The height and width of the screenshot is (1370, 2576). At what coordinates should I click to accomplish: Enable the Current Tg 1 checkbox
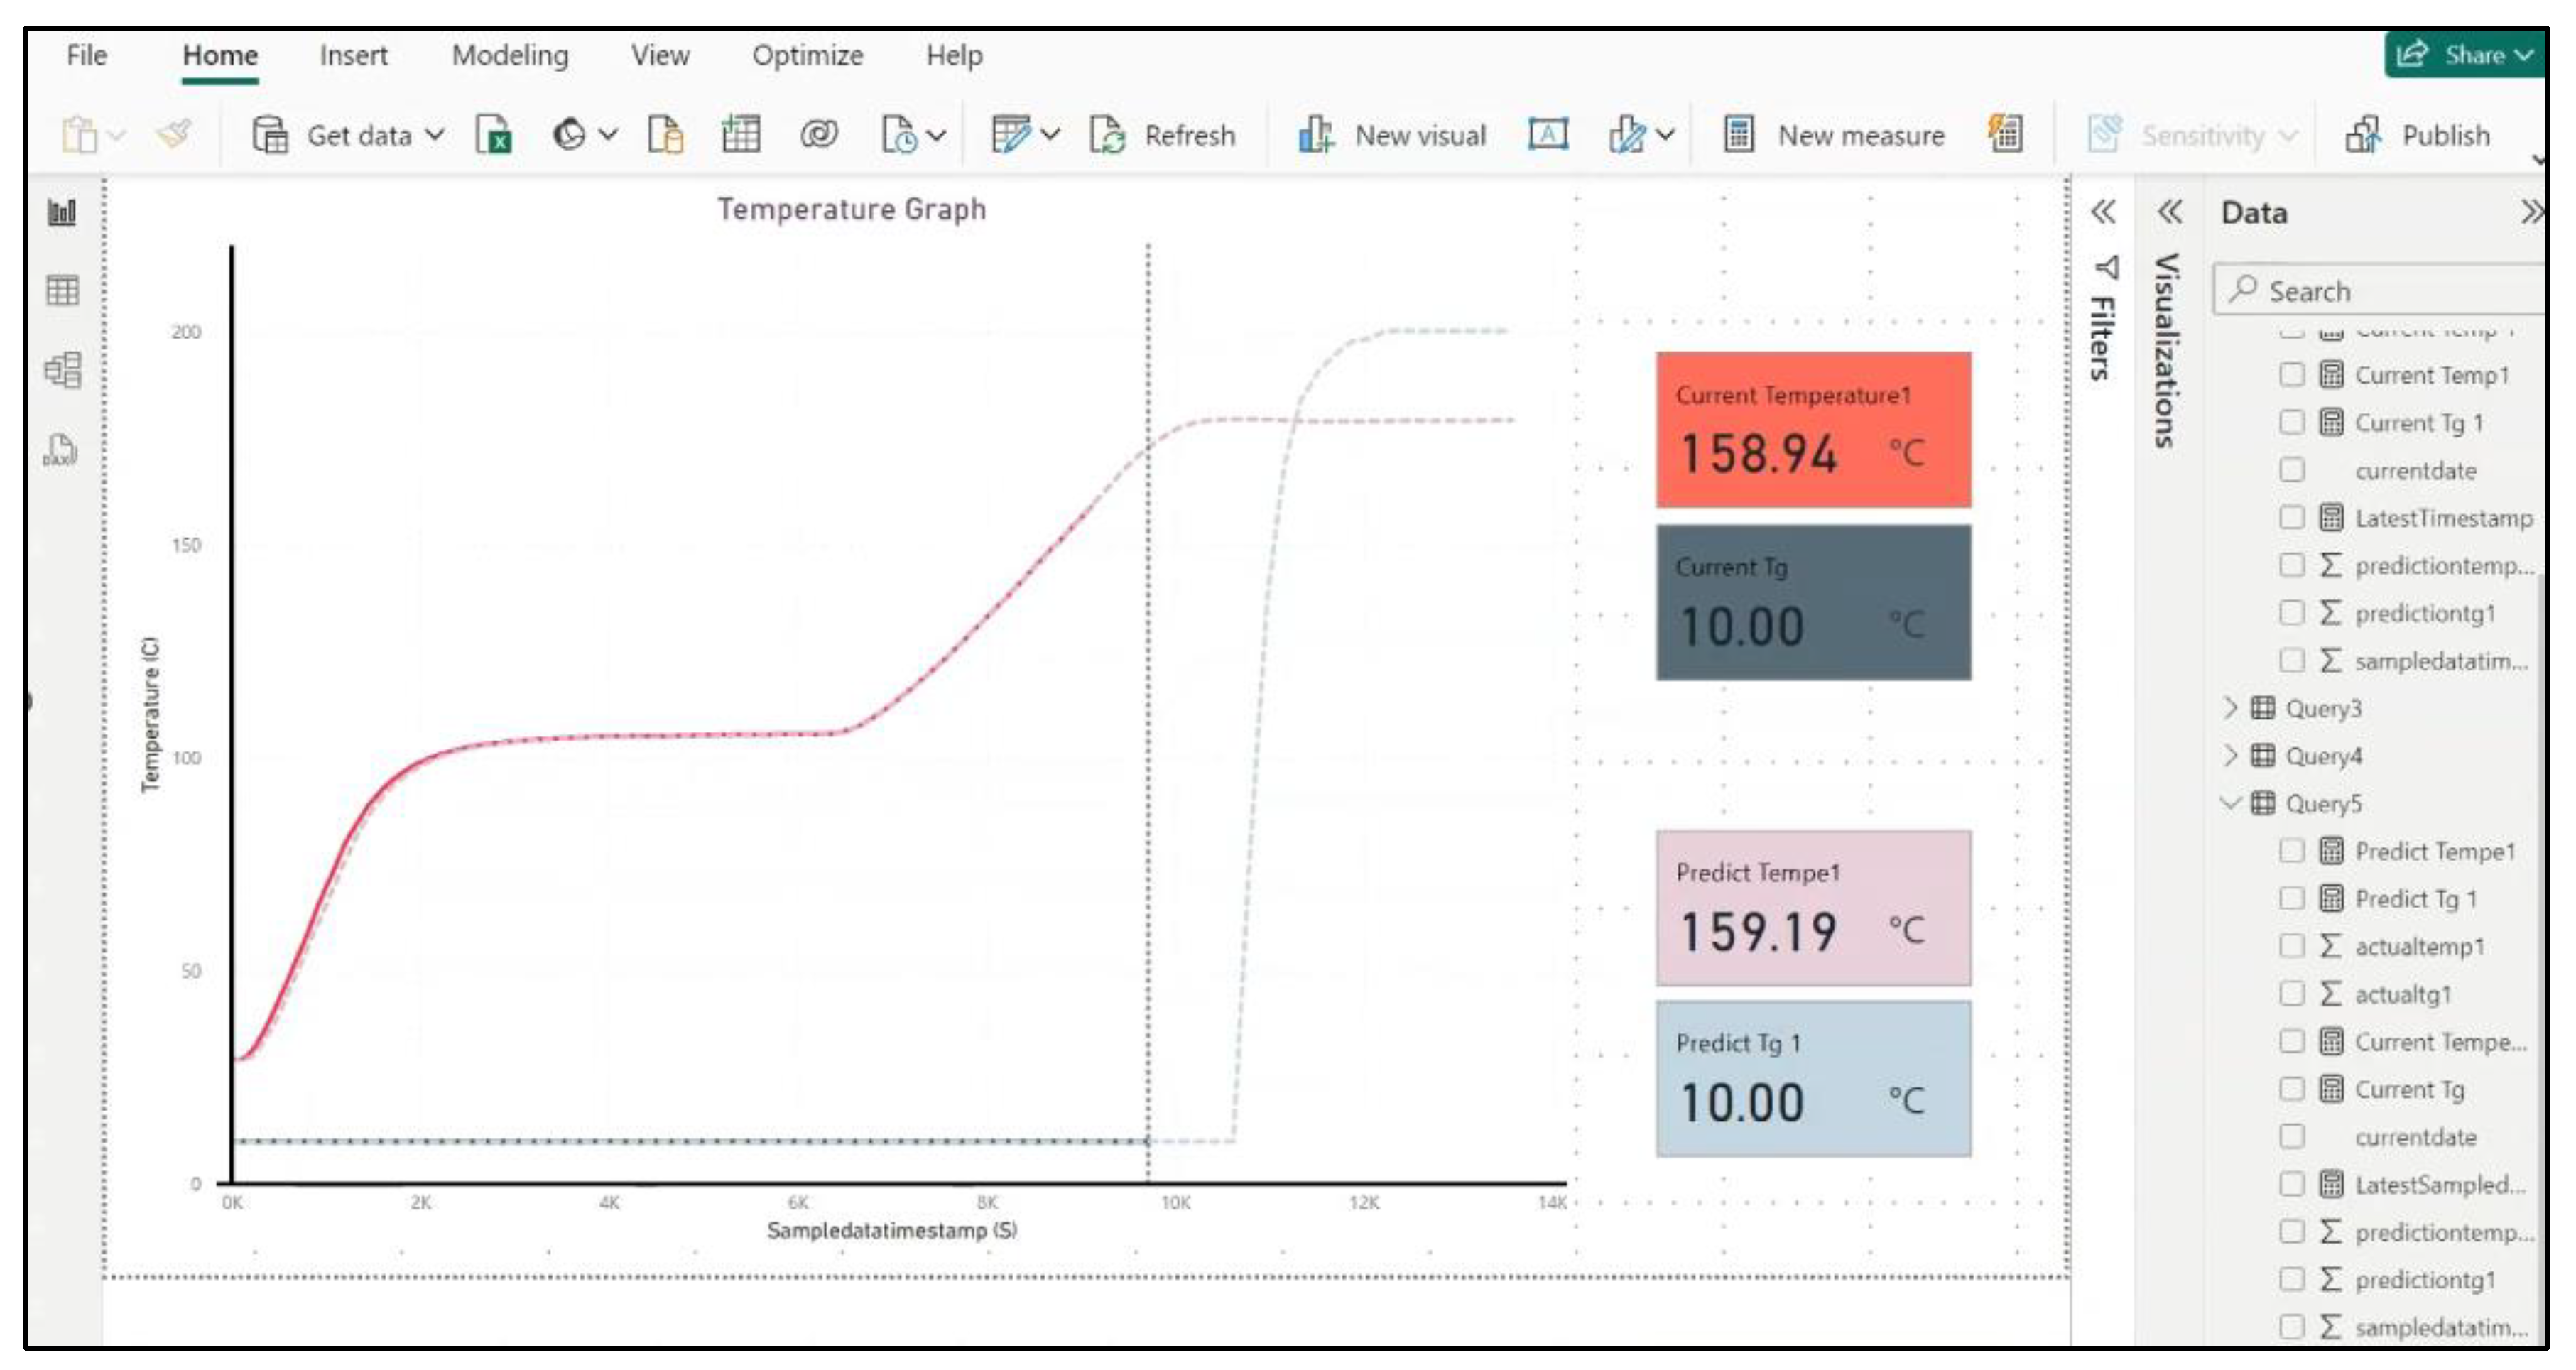[2291, 423]
